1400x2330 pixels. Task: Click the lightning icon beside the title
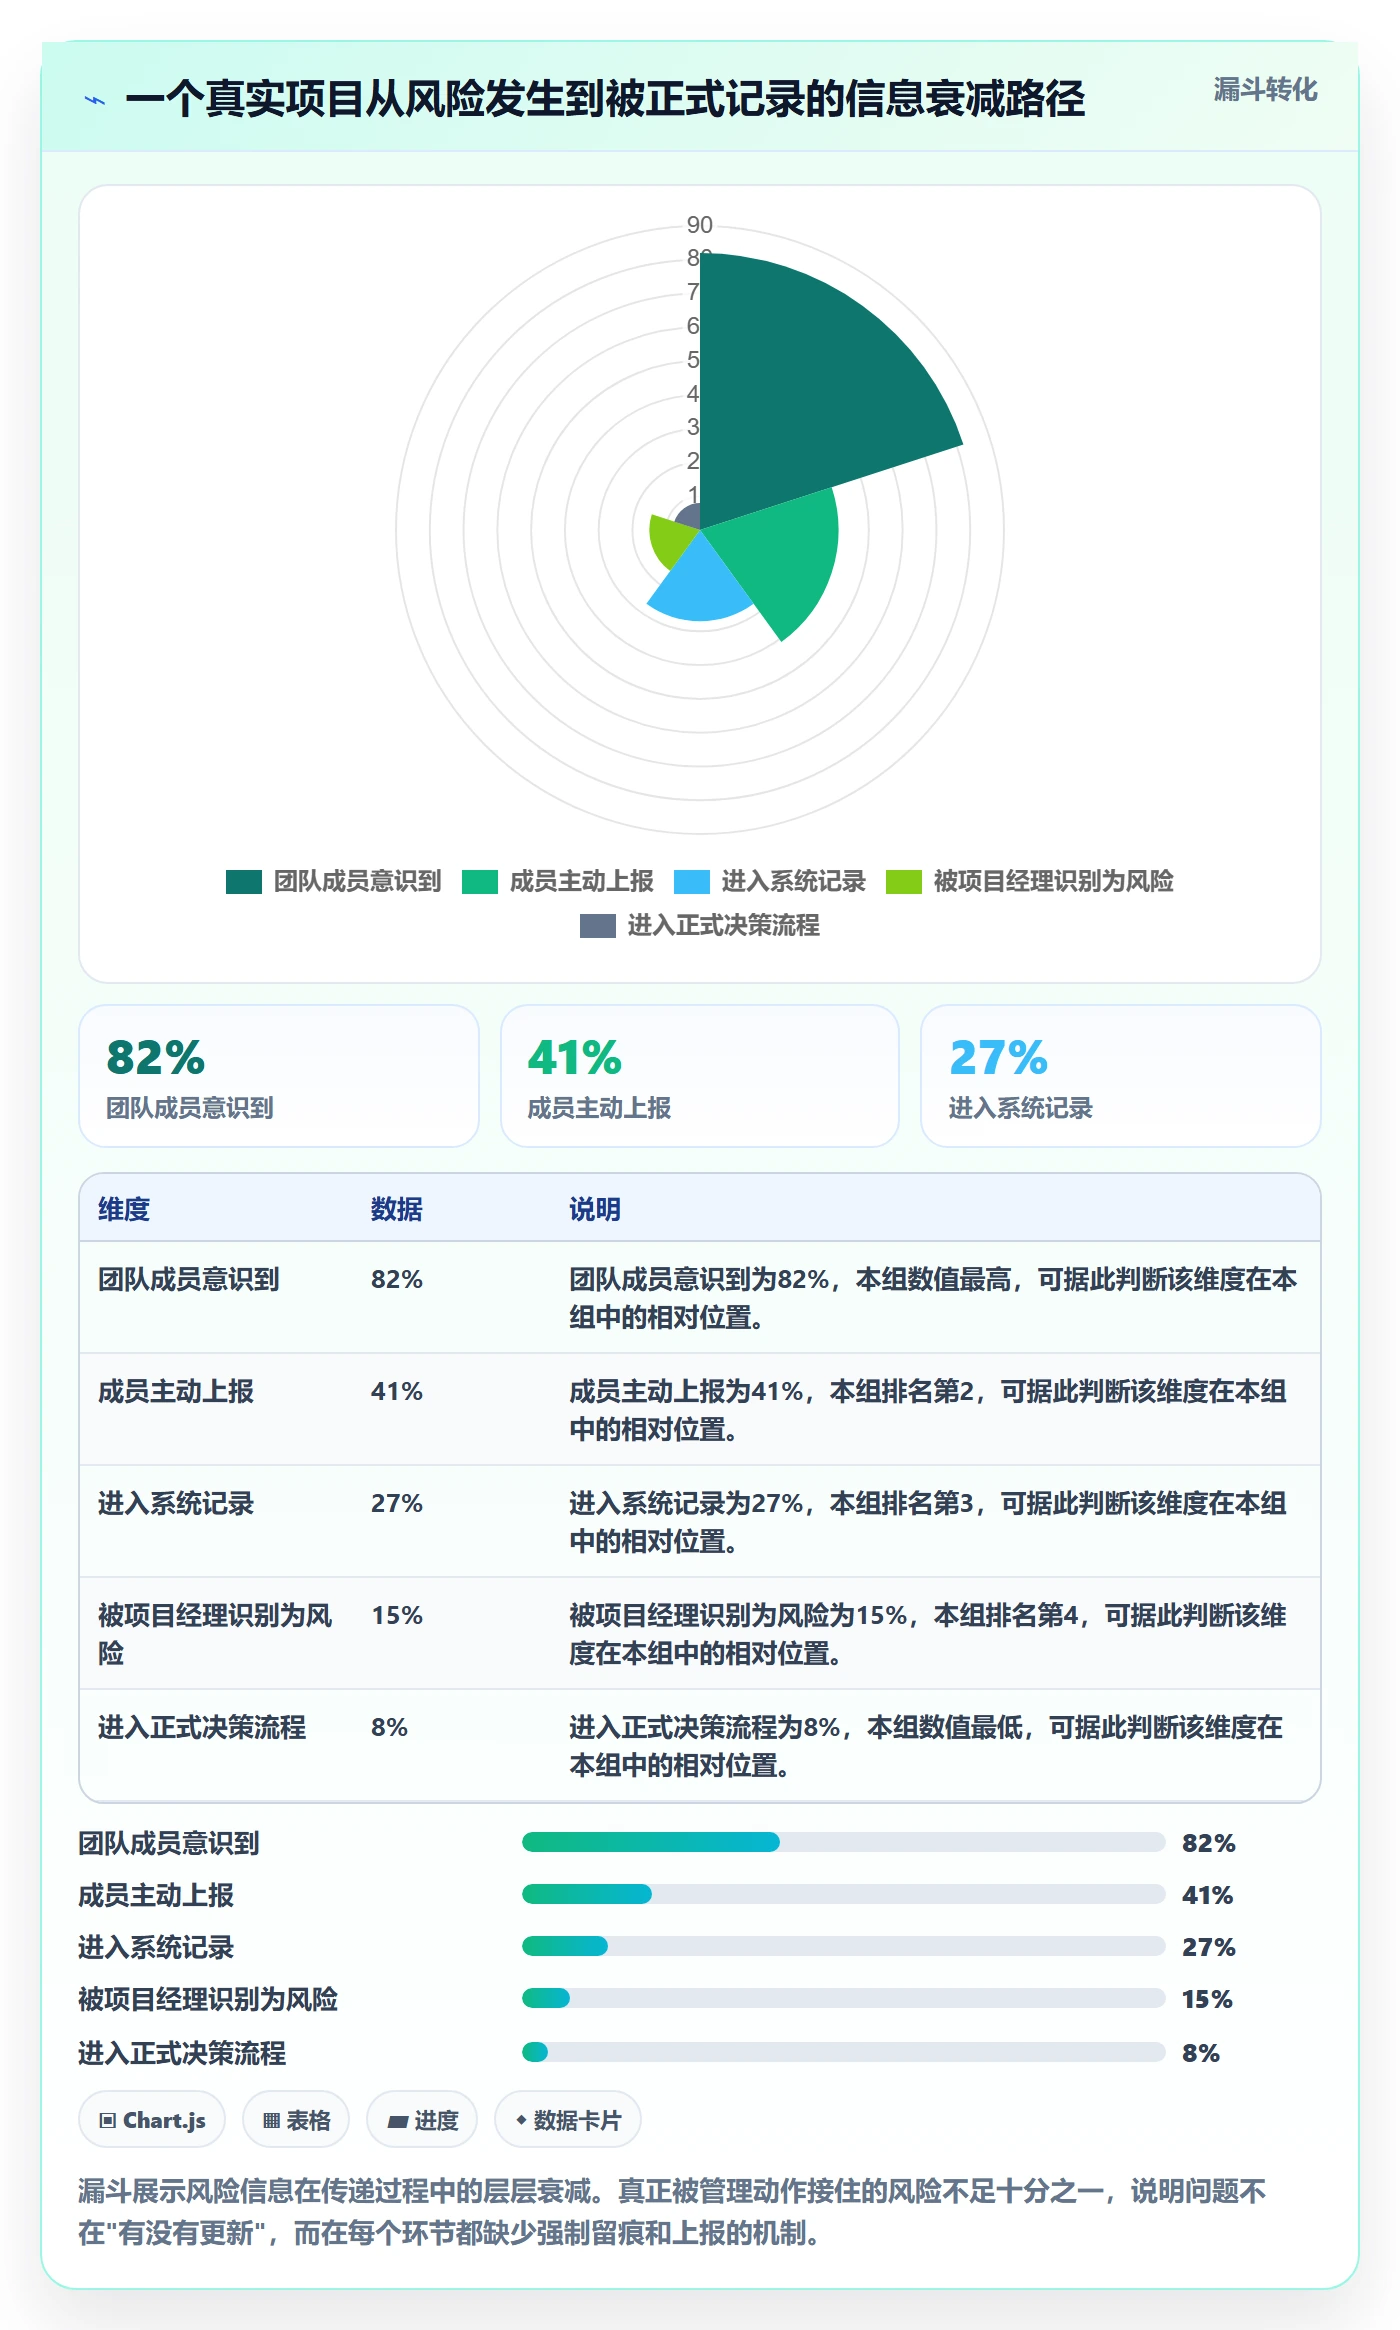[x=95, y=100]
